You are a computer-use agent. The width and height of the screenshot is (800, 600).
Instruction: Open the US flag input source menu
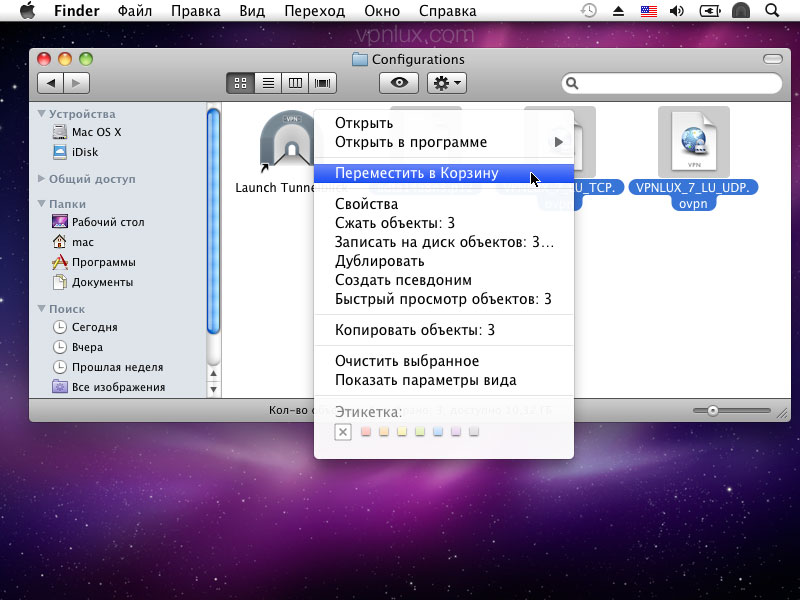pyautogui.click(x=648, y=11)
